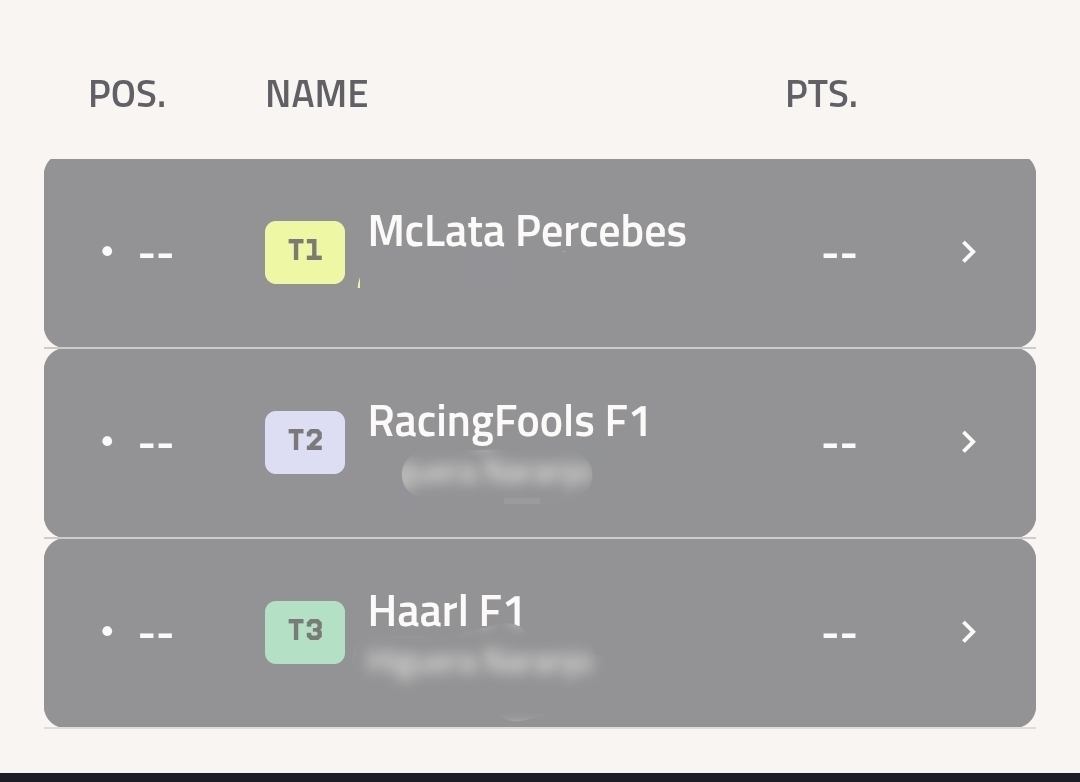
Task: Click the lavender T2 team badge
Action: pyautogui.click(x=305, y=442)
